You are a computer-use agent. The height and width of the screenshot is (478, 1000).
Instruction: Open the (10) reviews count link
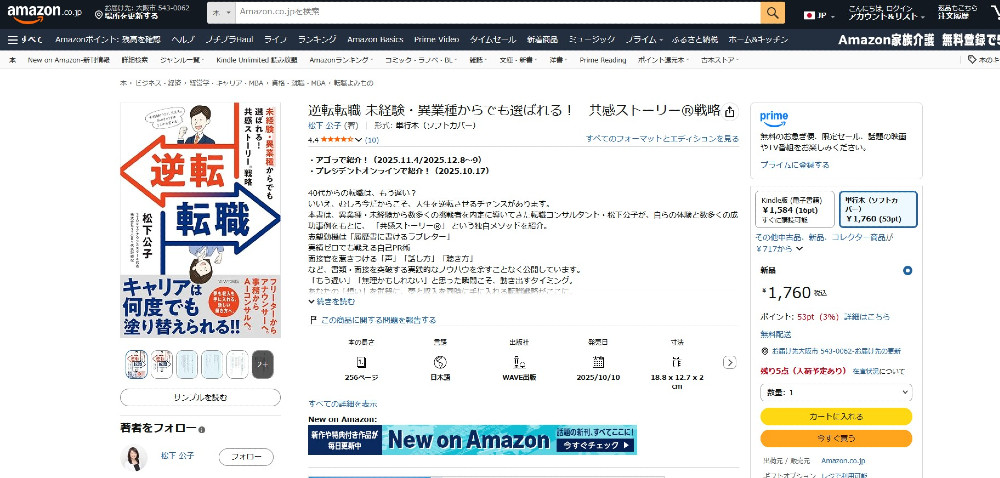point(371,139)
